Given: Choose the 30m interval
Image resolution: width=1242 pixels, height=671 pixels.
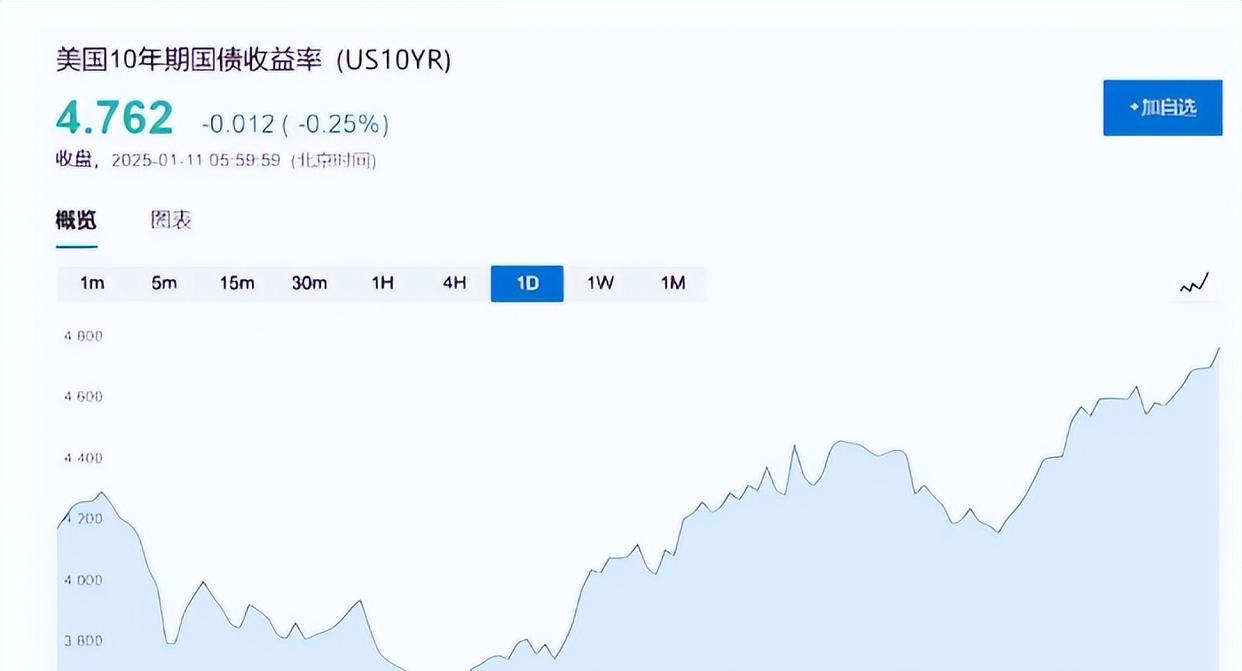Looking at the screenshot, I should click(x=309, y=283).
